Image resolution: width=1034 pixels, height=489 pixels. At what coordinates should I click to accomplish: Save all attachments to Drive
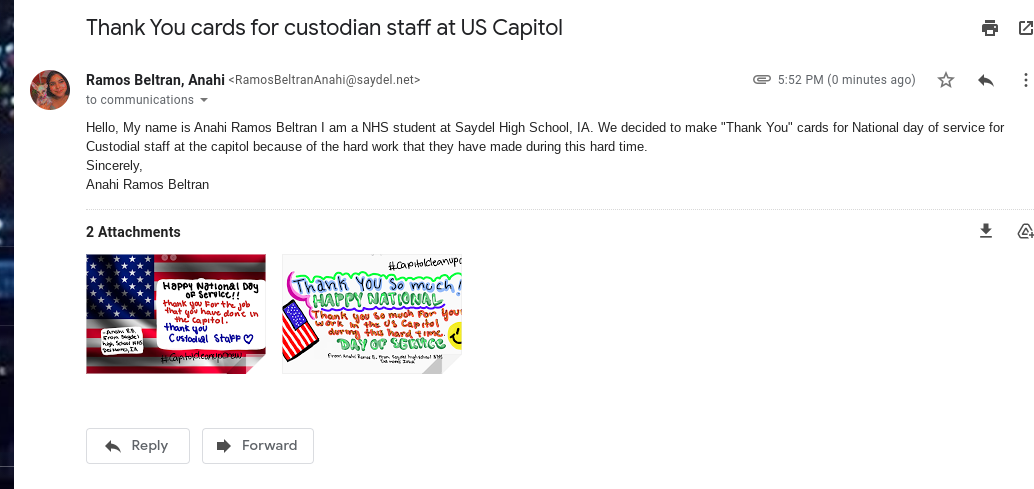[1025, 232]
